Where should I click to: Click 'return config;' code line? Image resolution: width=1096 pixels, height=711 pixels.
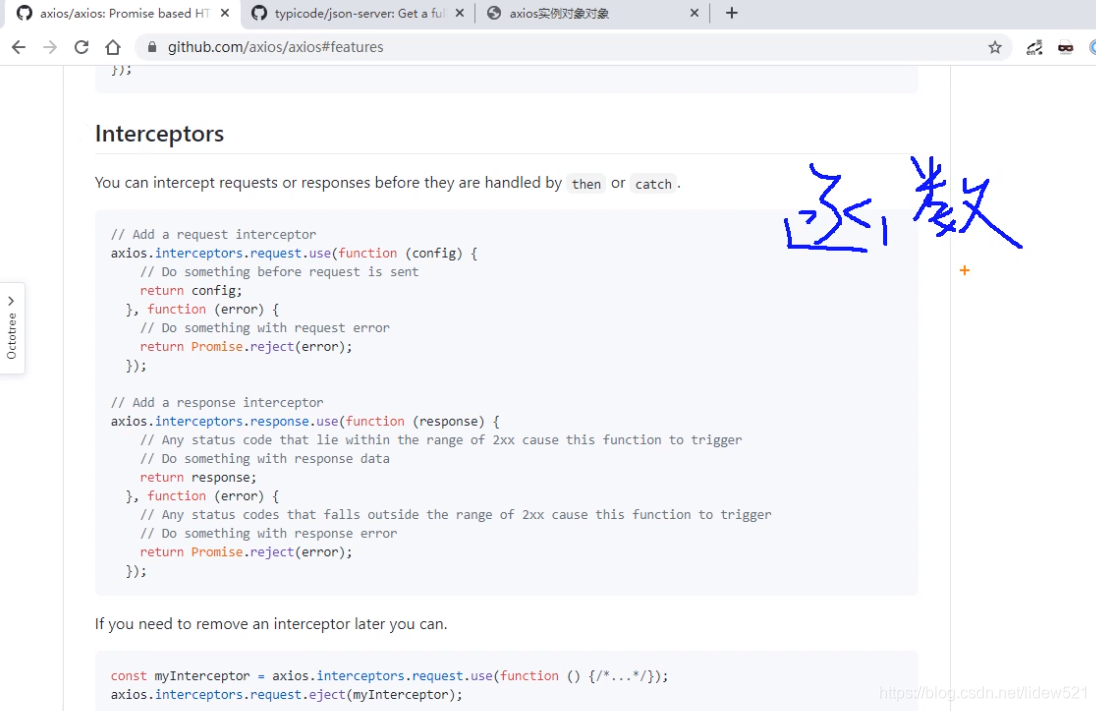coord(191,290)
